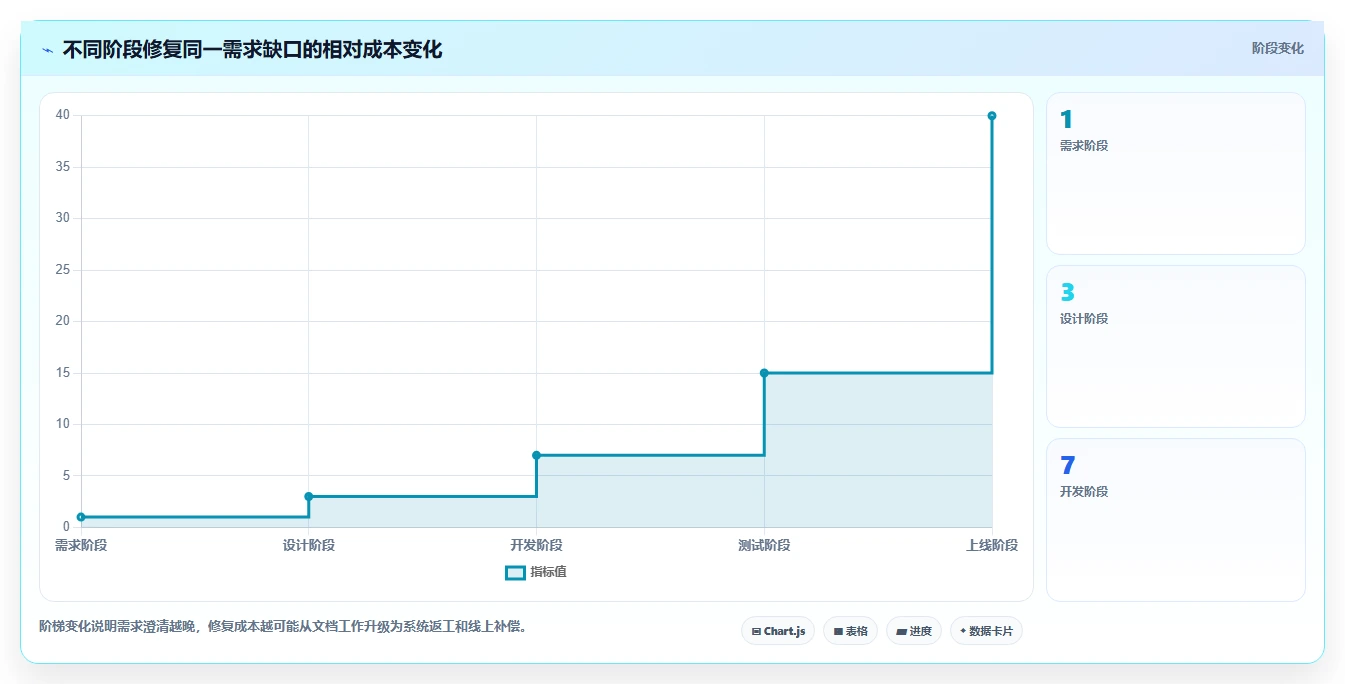
Task: Open the 开发阶段 stat card showing 7
Action: (x=1176, y=520)
